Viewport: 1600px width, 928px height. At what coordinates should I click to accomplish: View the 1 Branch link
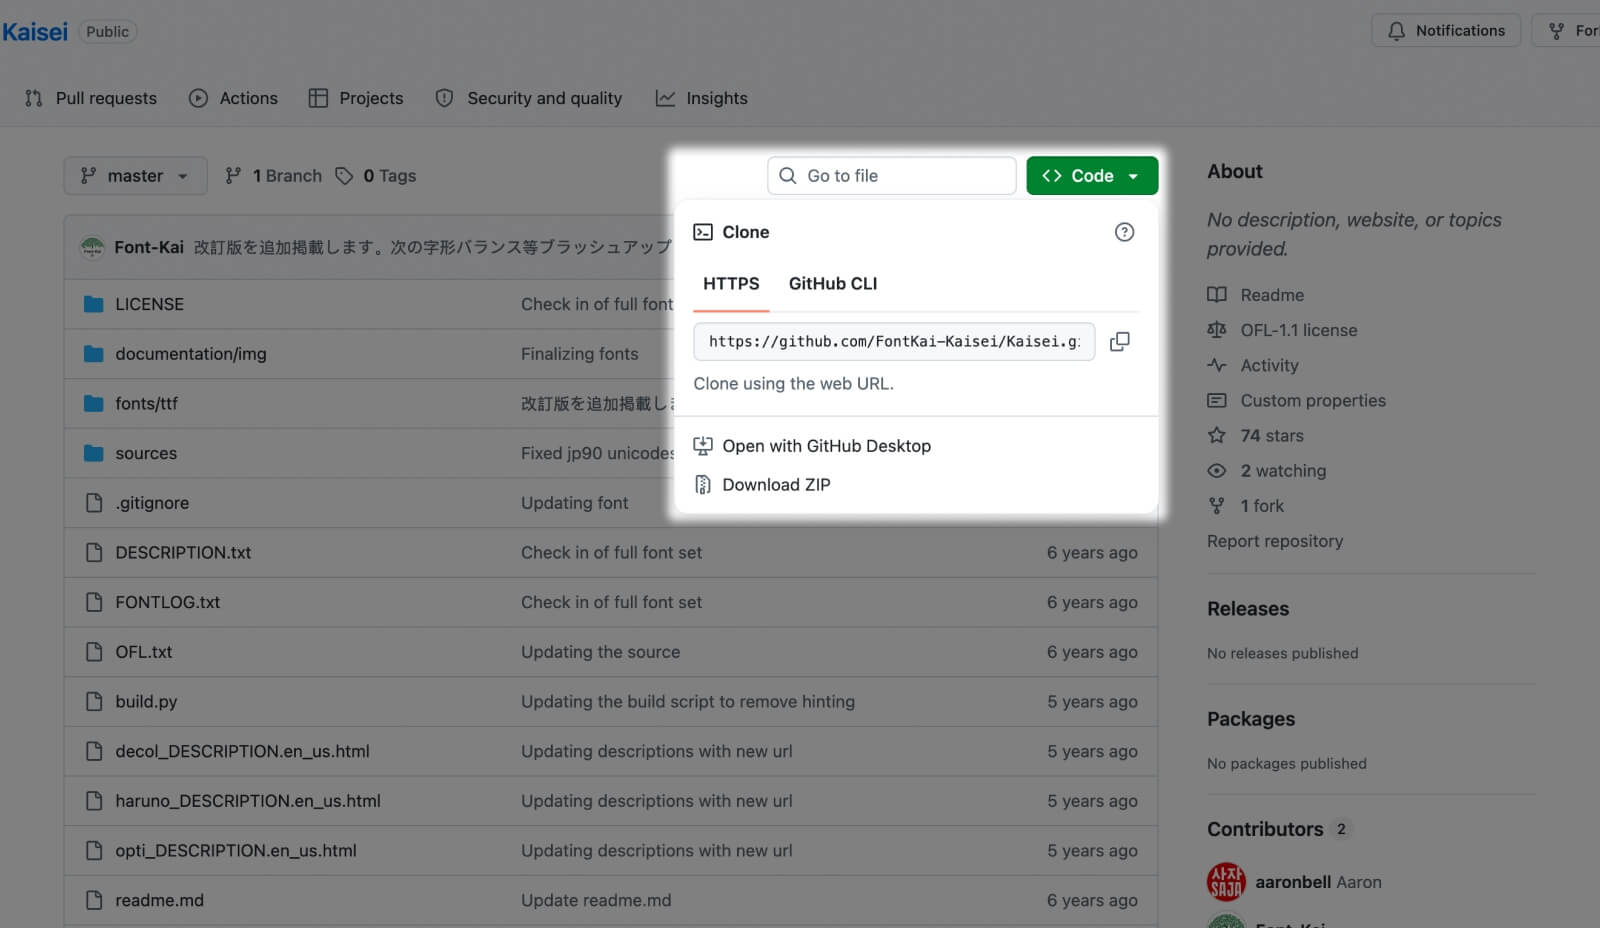[273, 176]
